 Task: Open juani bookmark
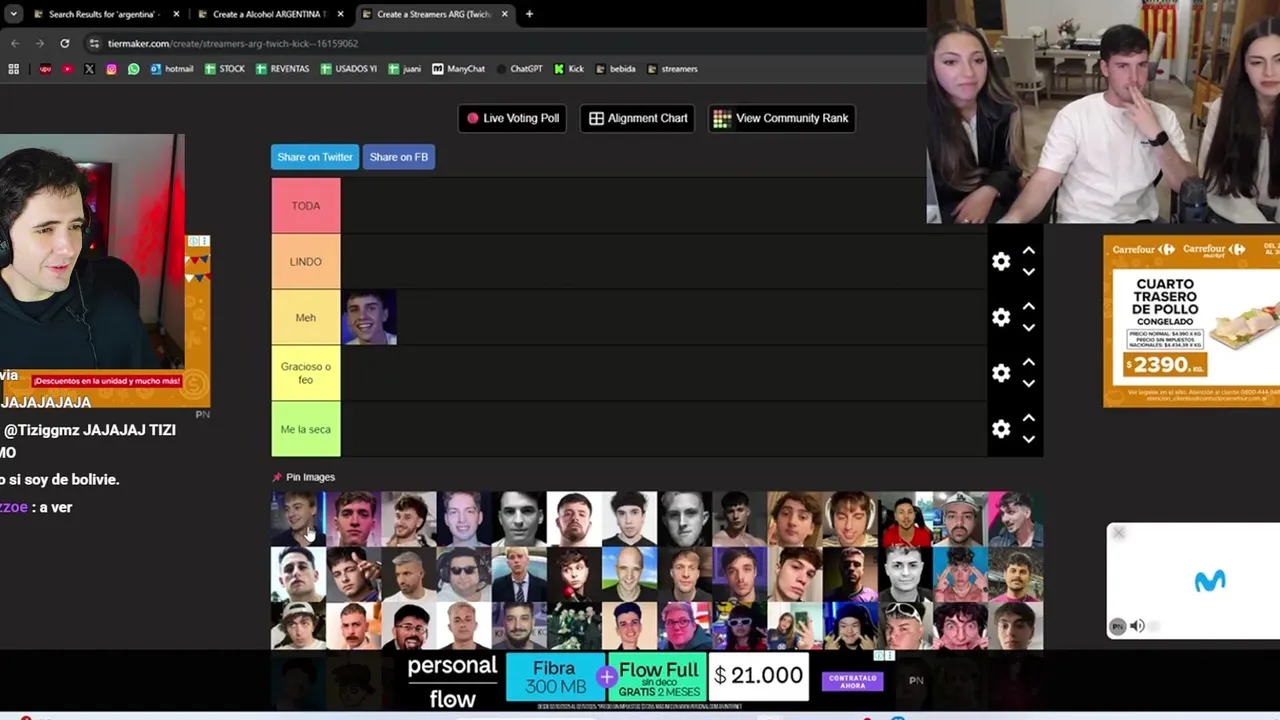pos(405,69)
